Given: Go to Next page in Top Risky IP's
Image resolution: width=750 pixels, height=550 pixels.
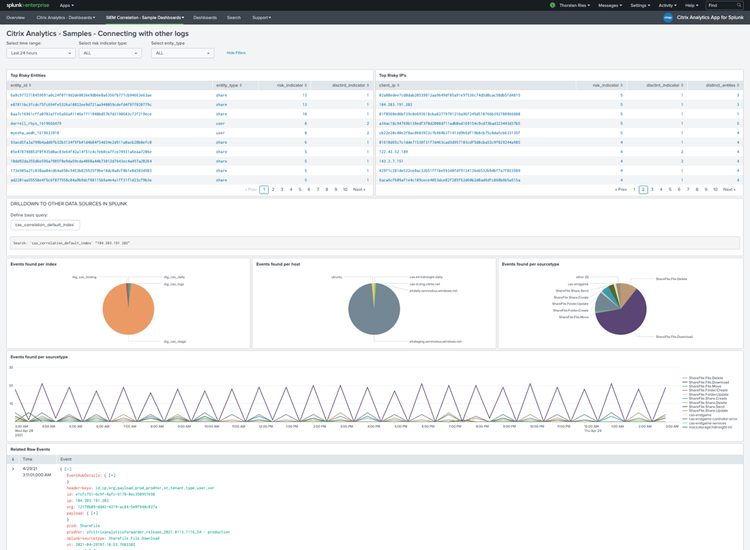Looking at the screenshot, I should pos(729,189).
